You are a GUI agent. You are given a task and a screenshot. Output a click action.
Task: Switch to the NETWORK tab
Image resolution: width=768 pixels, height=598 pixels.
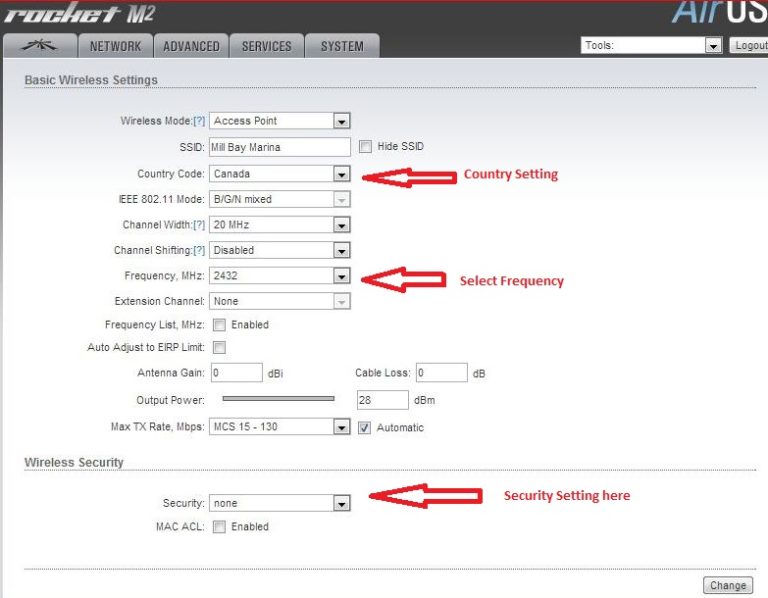(115, 46)
